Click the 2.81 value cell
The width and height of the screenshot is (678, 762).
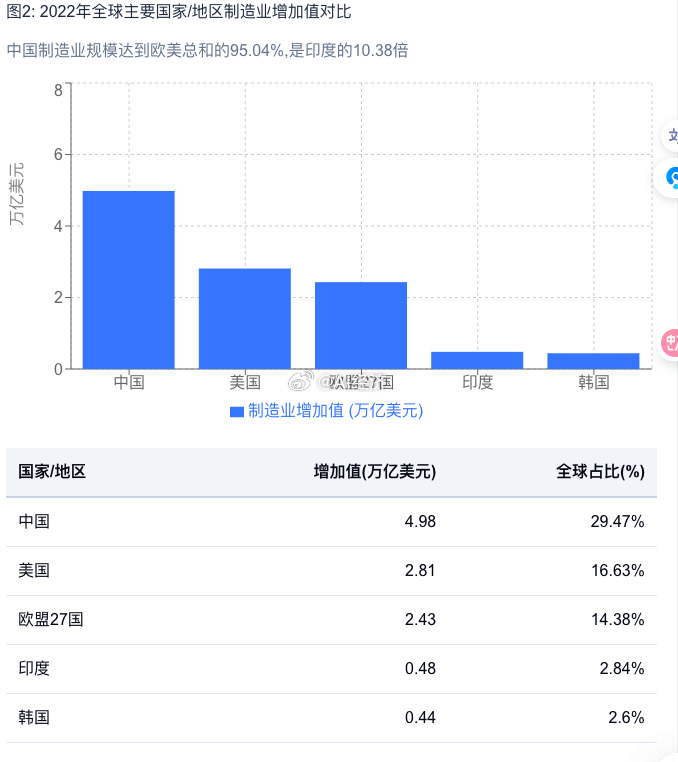pos(420,571)
